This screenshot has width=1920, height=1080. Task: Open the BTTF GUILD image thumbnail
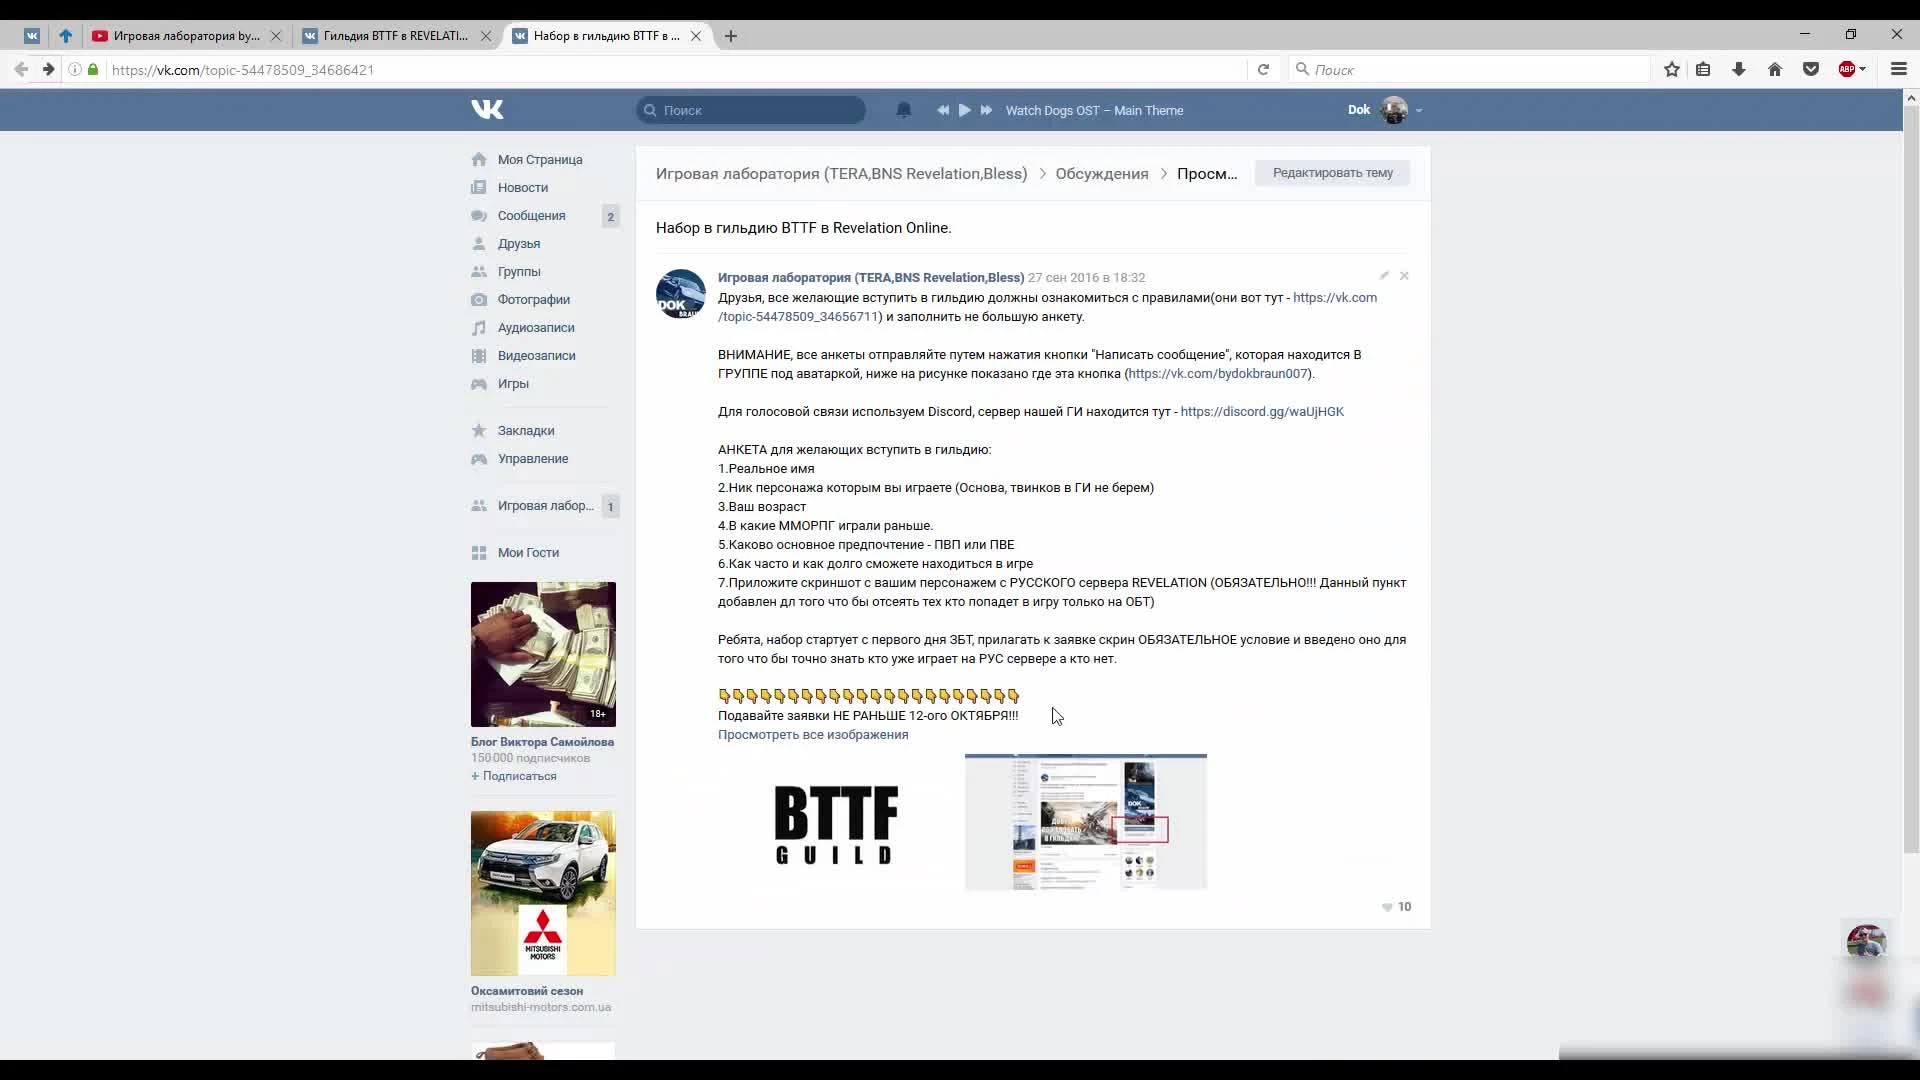tap(836, 823)
